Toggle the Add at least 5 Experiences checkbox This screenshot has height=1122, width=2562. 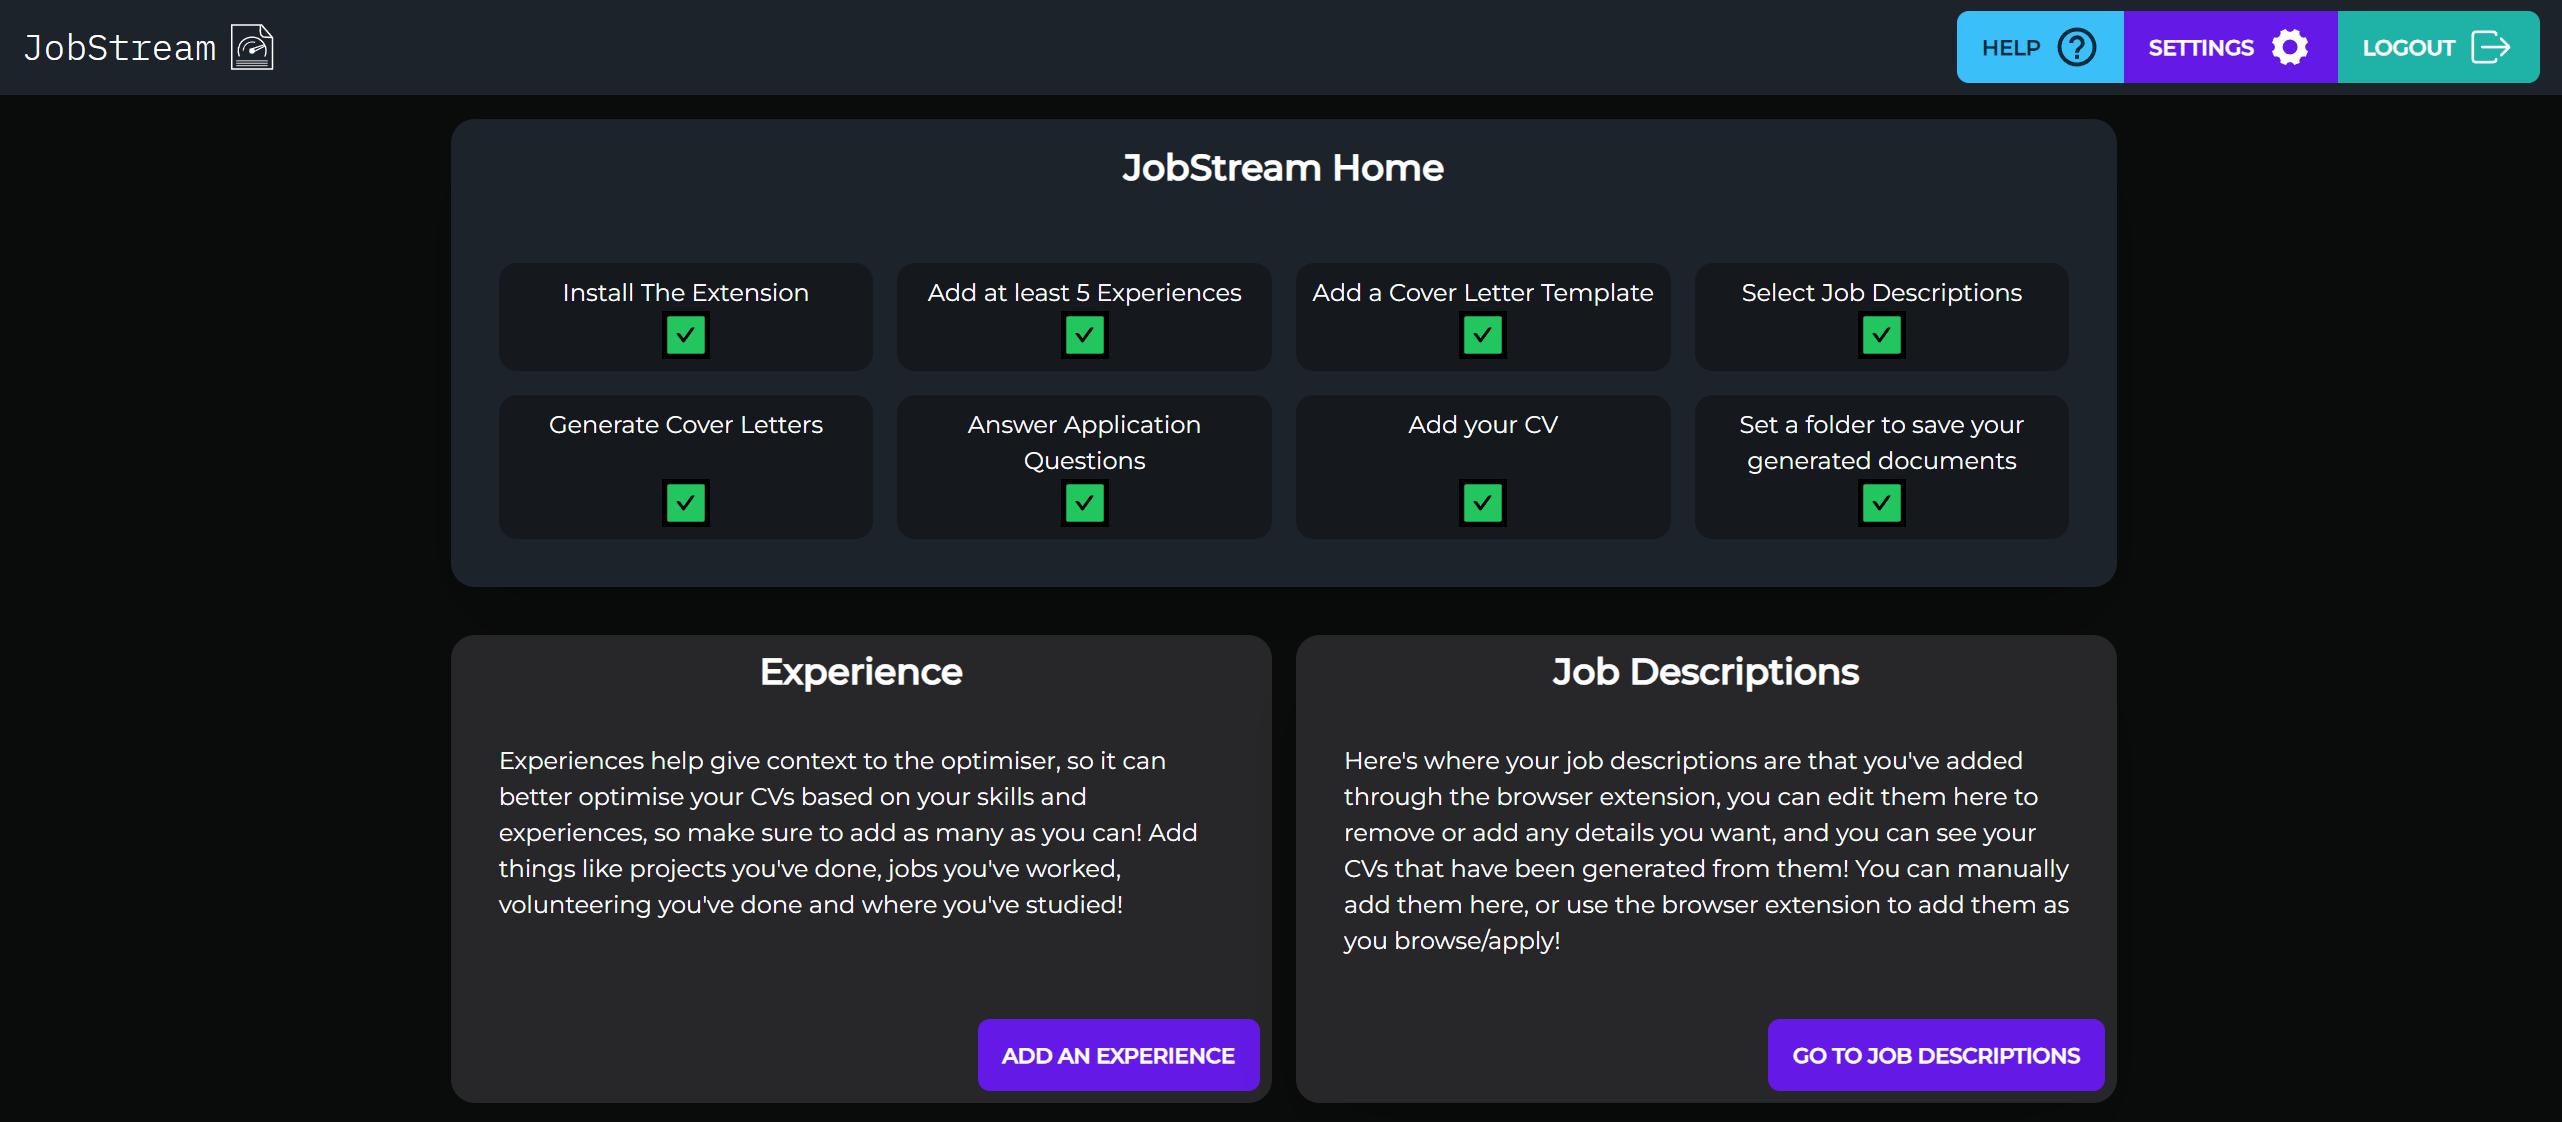click(x=1084, y=336)
